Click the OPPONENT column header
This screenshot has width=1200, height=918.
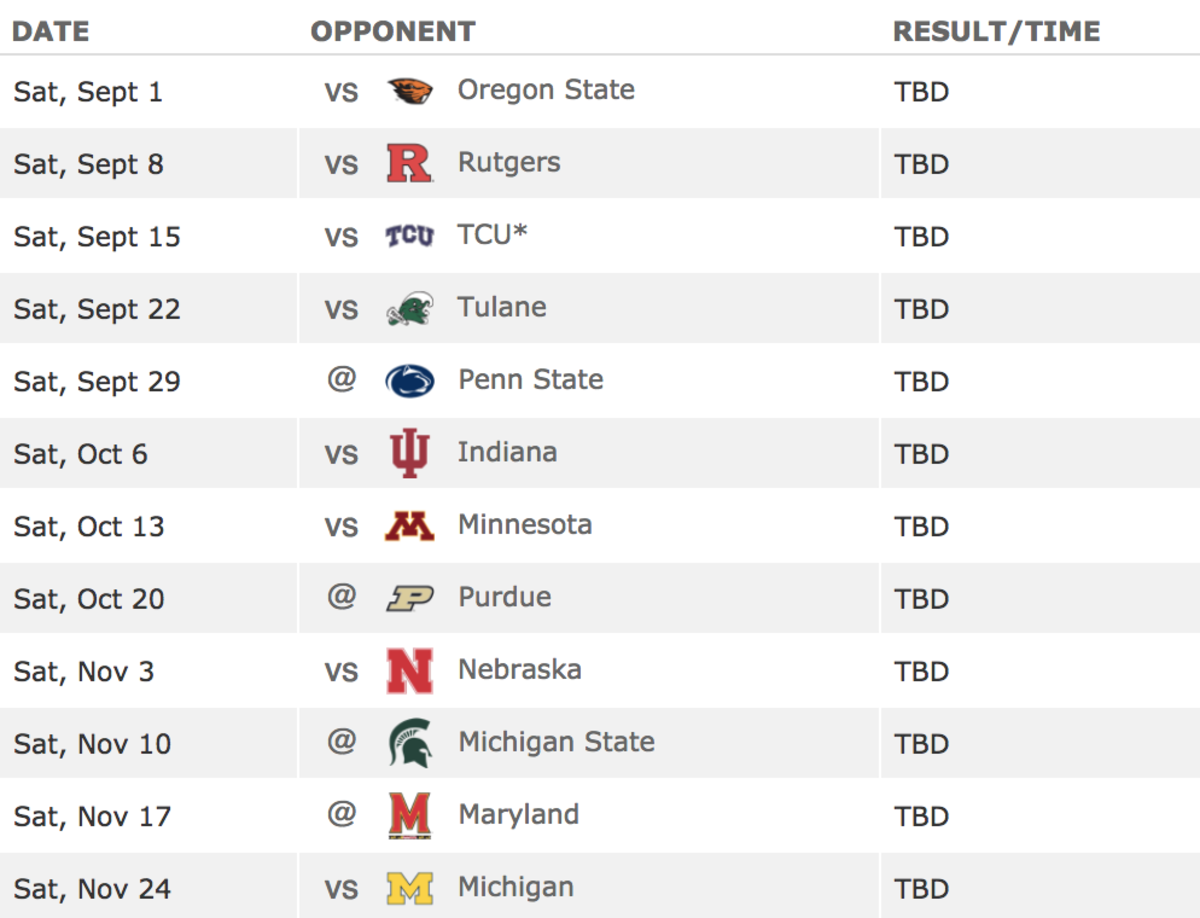pyautogui.click(x=393, y=31)
